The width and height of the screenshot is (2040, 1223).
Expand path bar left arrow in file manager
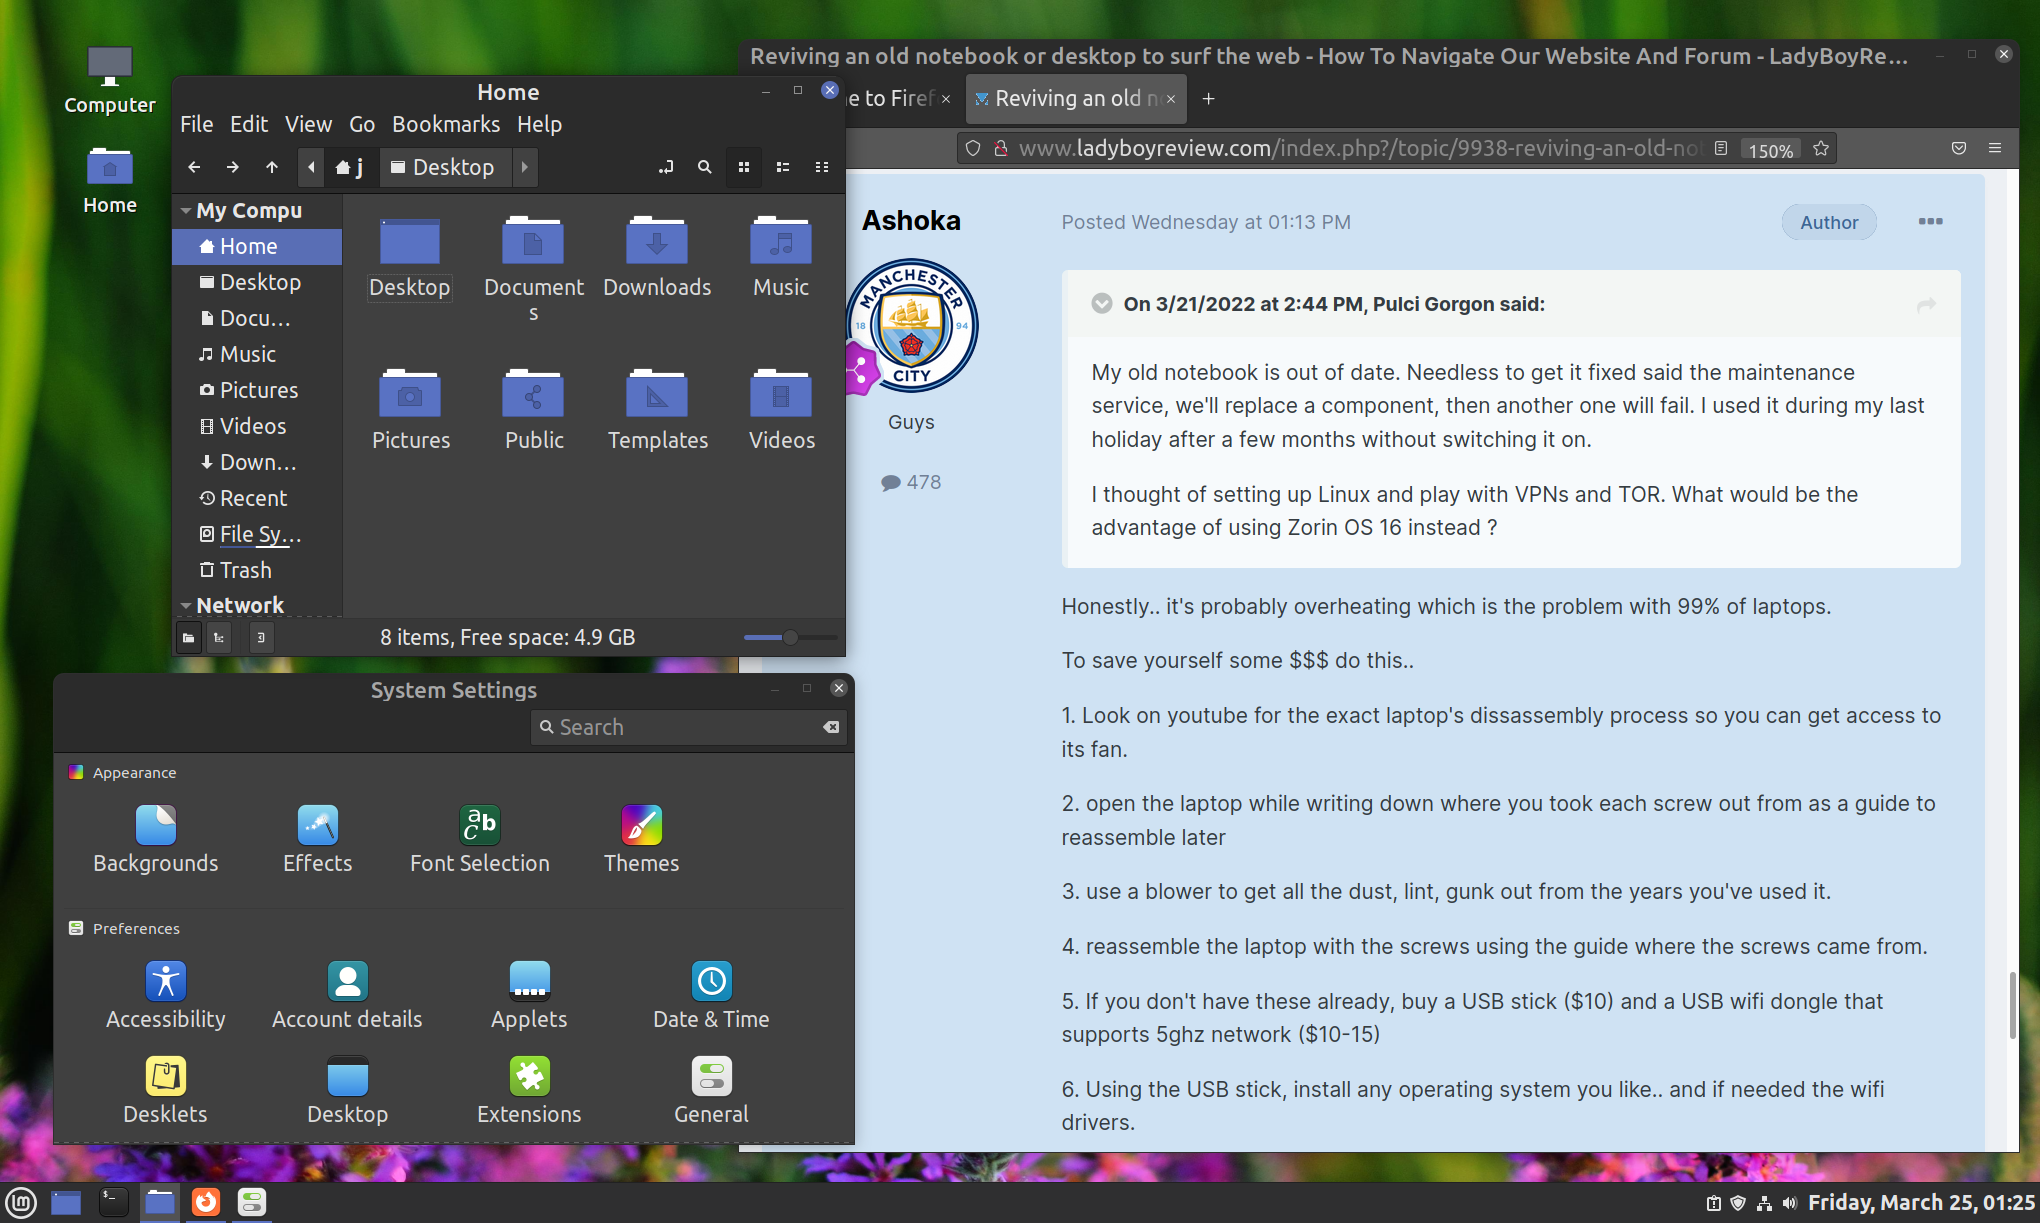click(x=311, y=167)
